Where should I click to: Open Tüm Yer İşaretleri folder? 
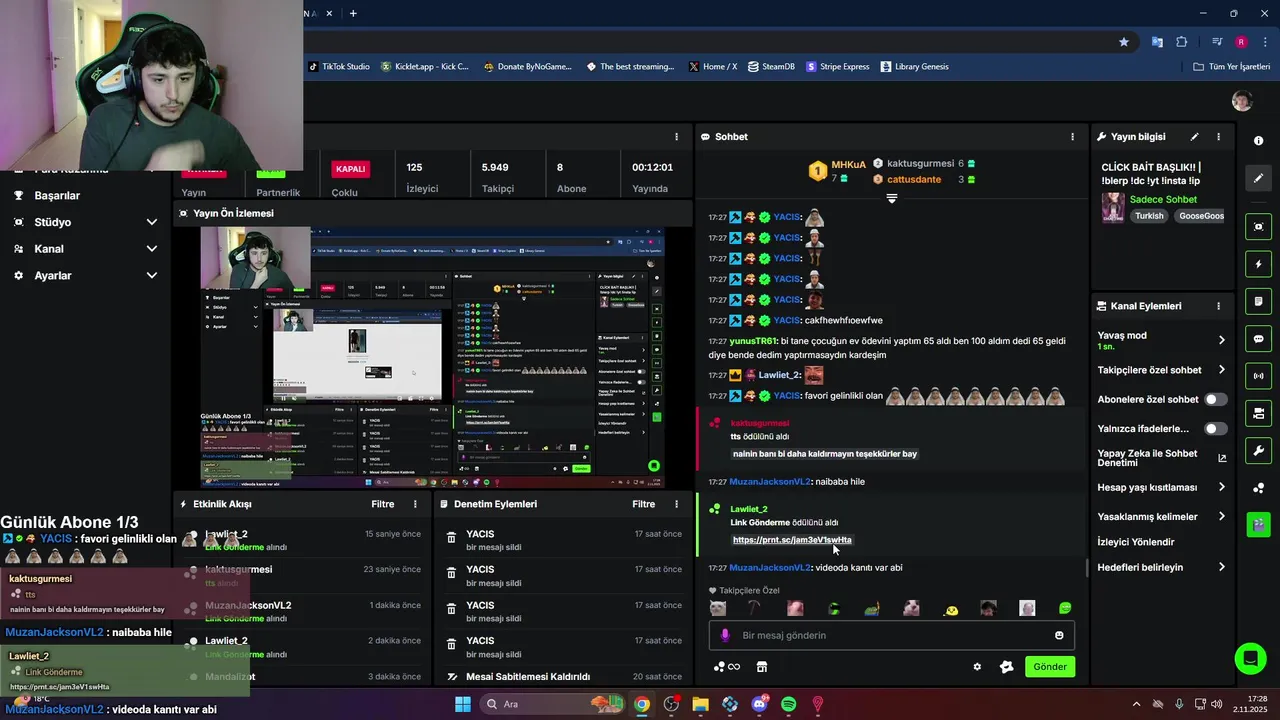[1231, 67]
